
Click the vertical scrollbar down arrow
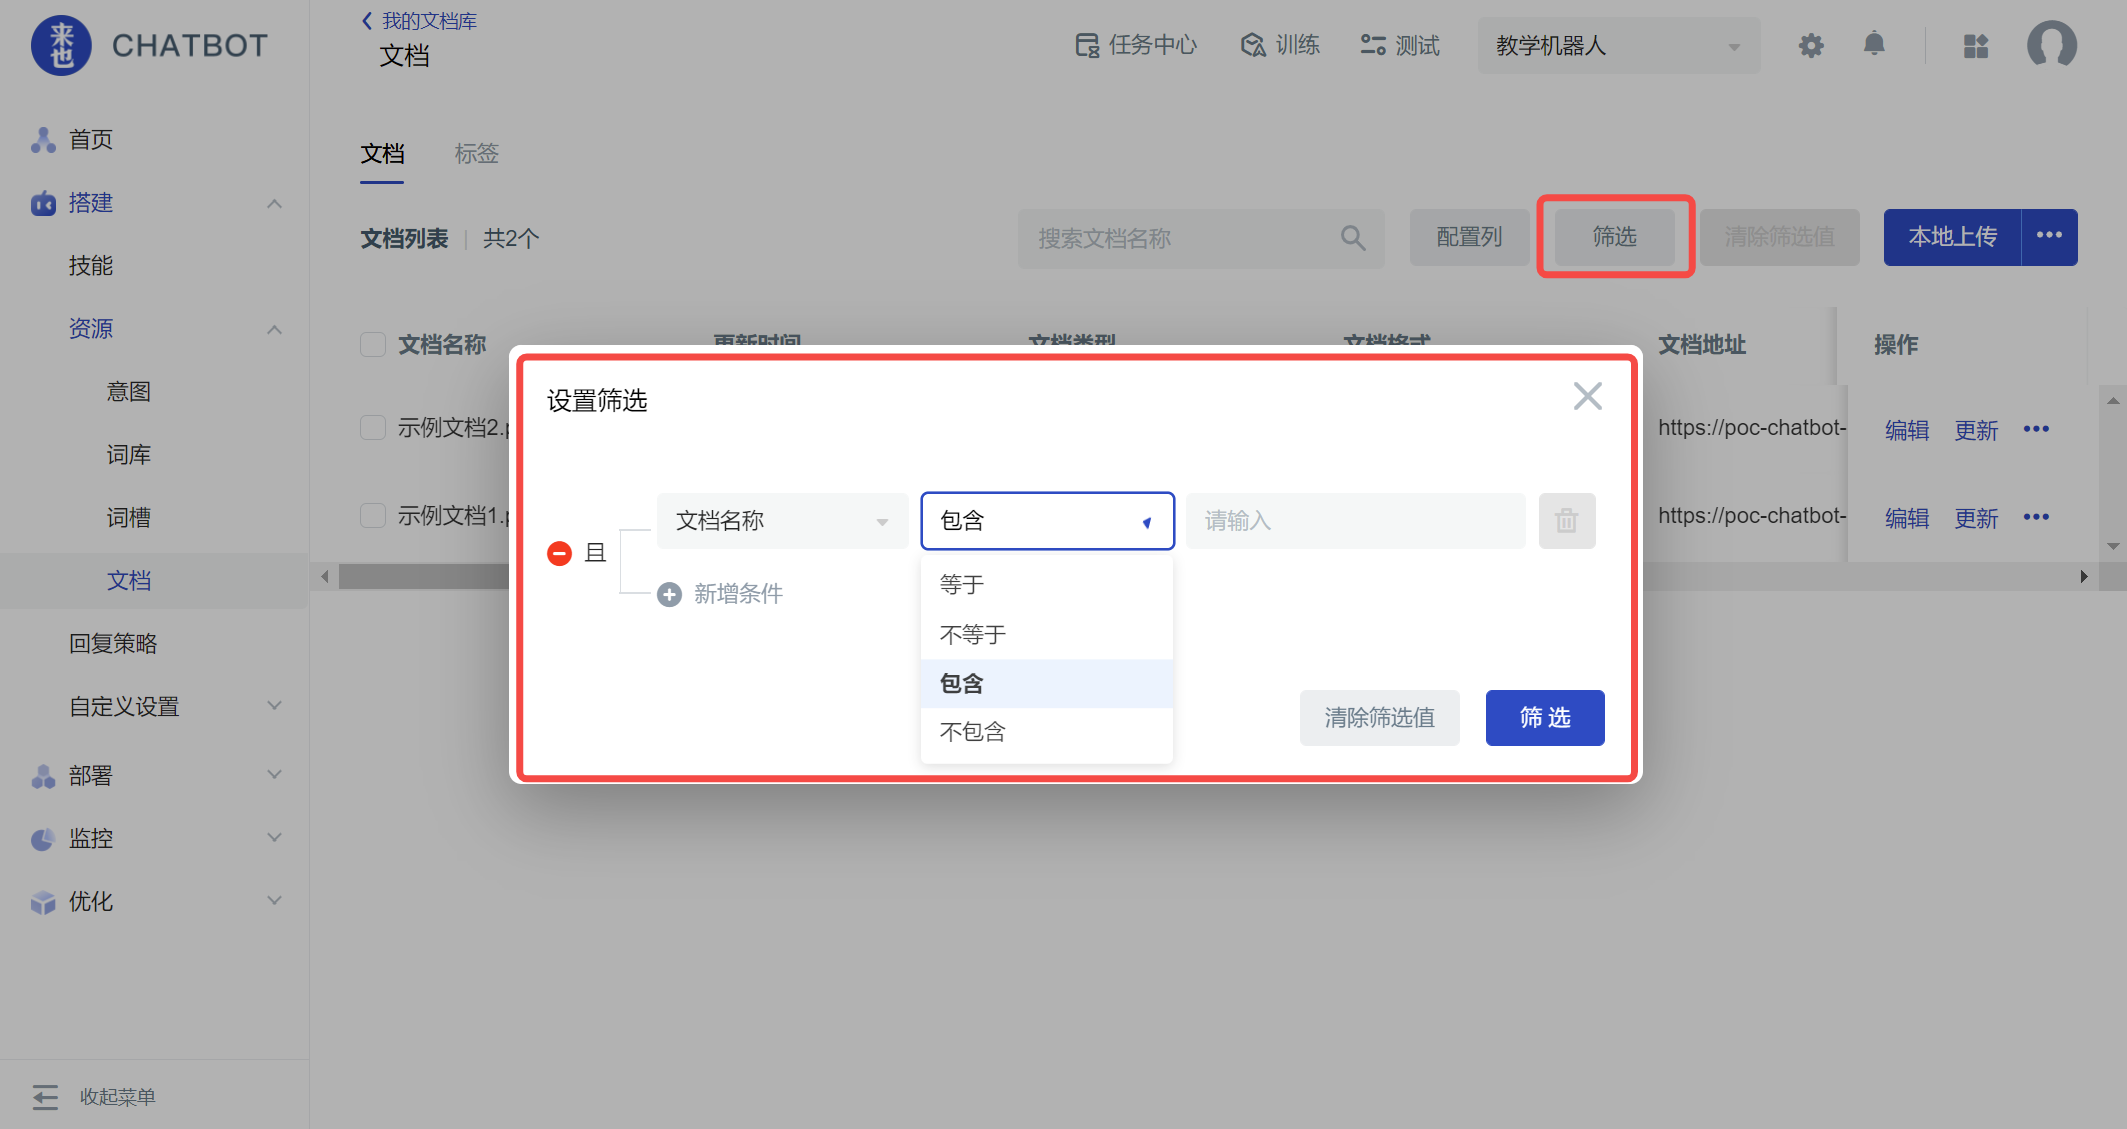pyautogui.click(x=2113, y=546)
